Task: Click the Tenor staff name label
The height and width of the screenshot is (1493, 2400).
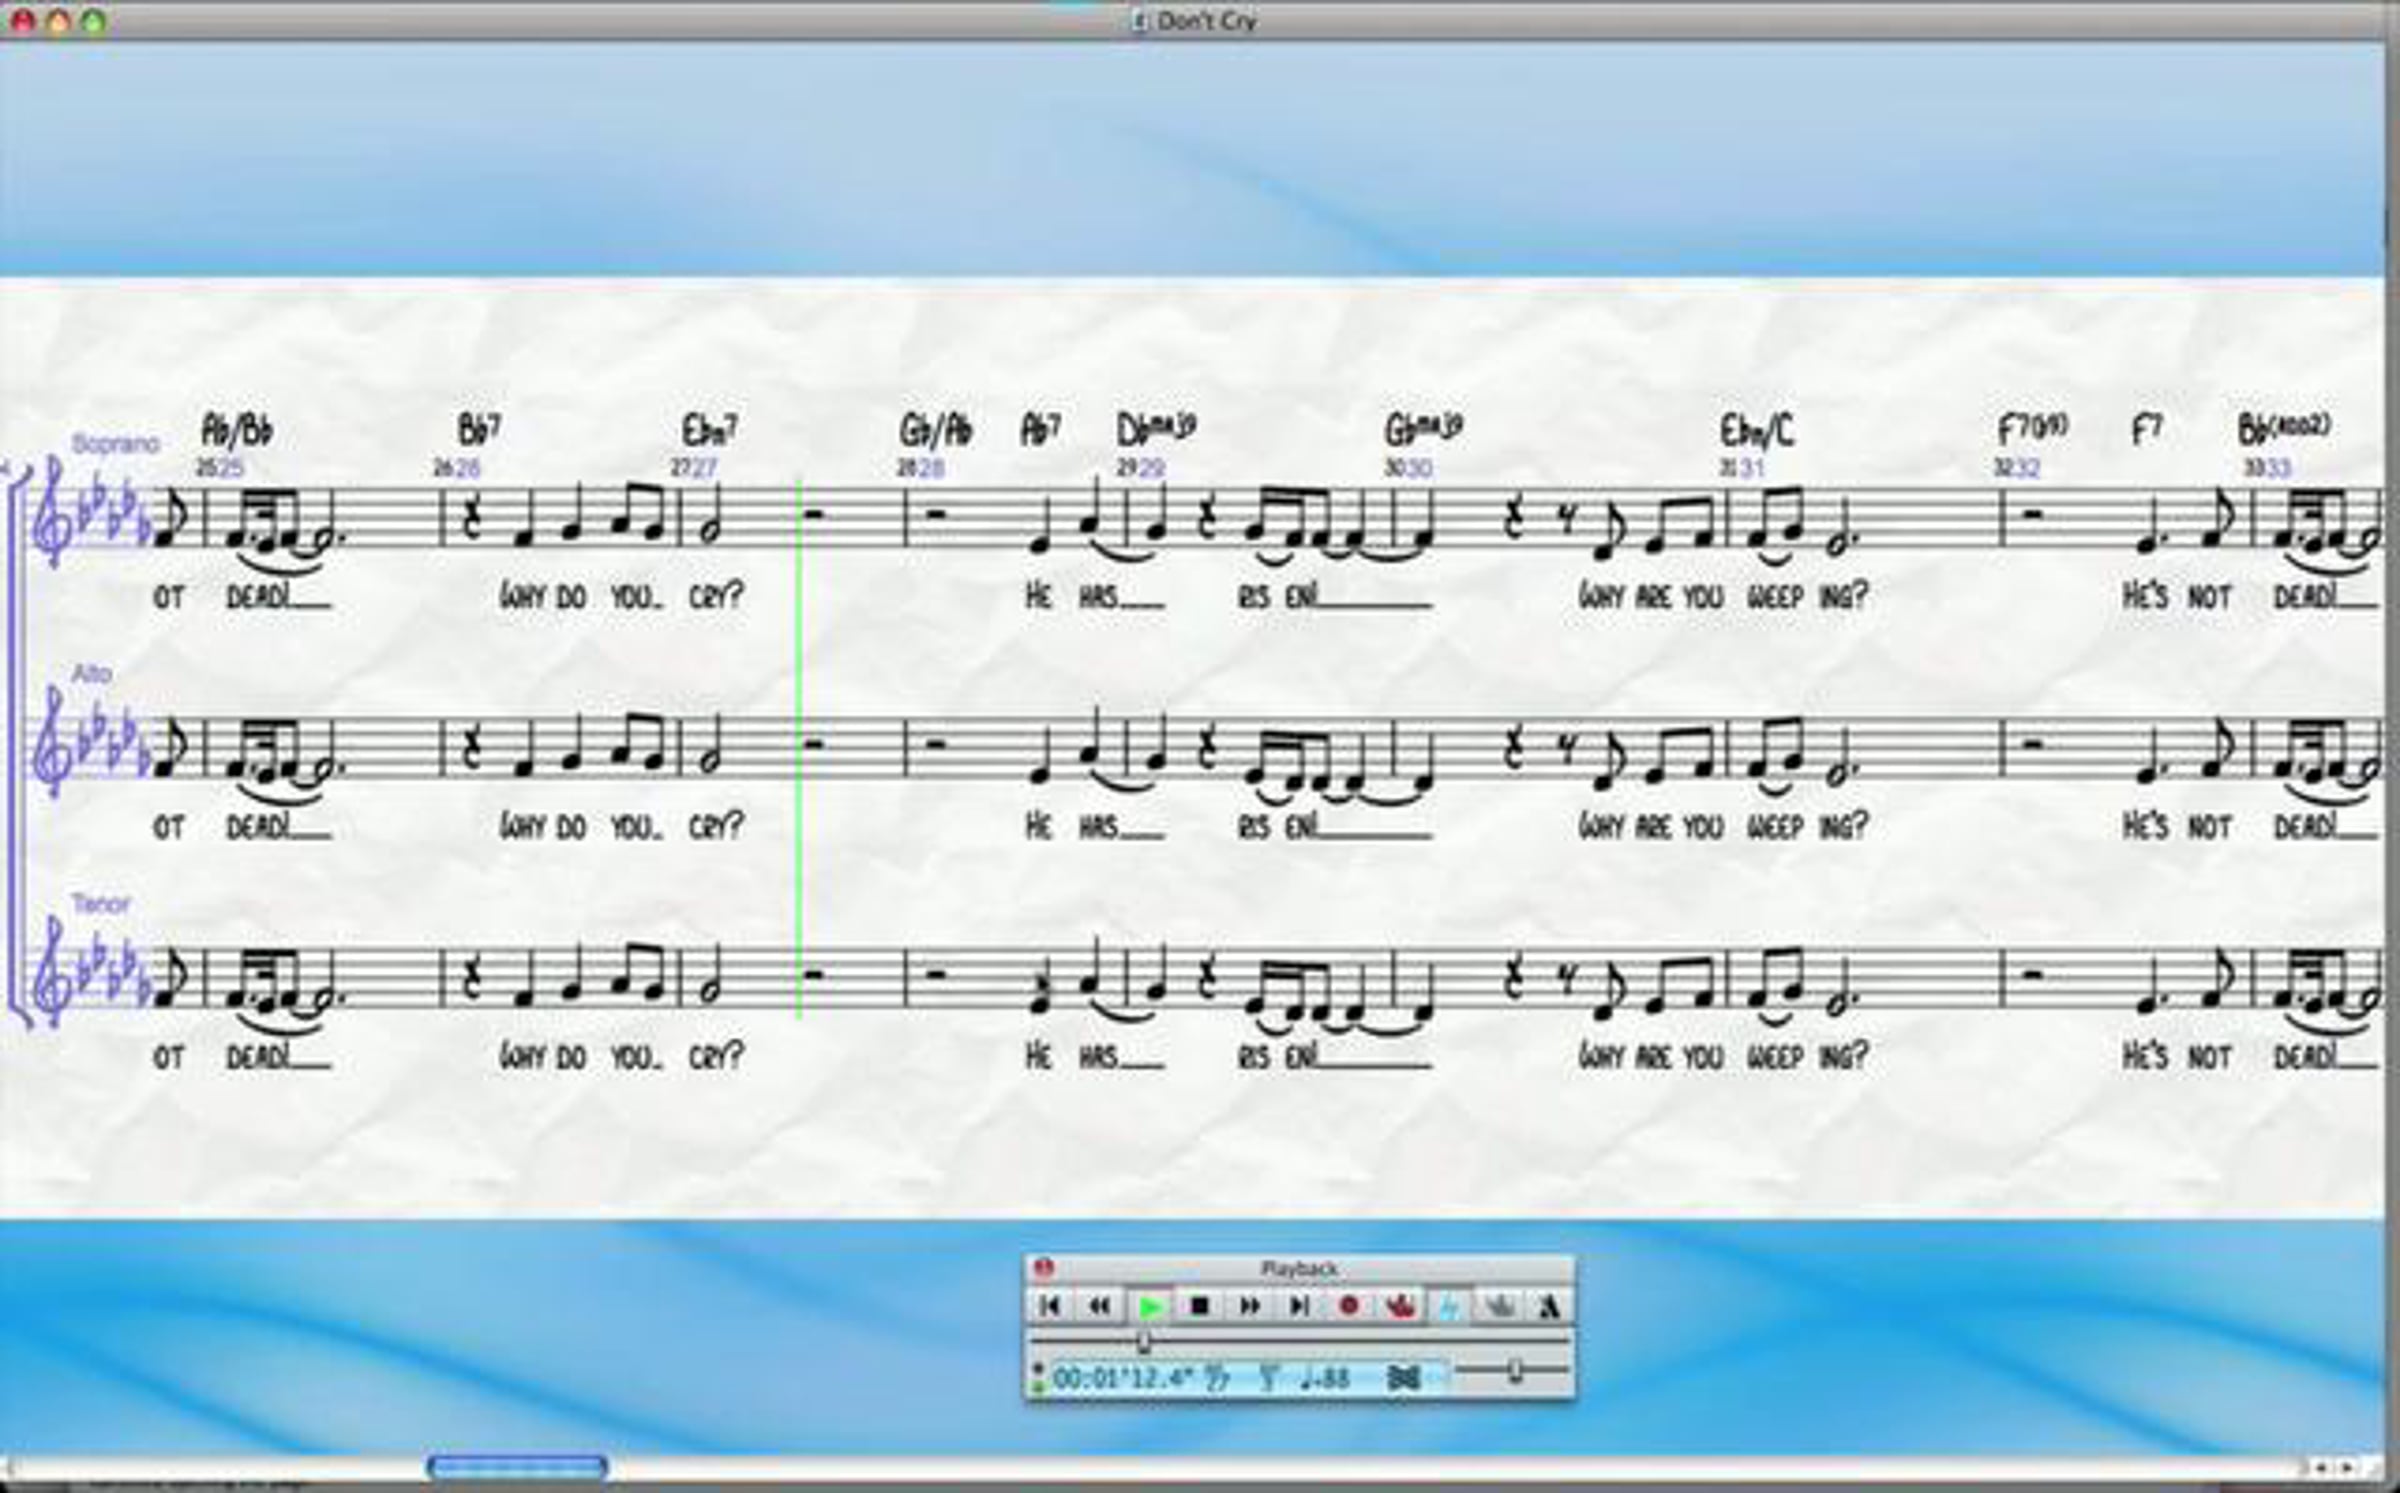Action: (x=101, y=904)
